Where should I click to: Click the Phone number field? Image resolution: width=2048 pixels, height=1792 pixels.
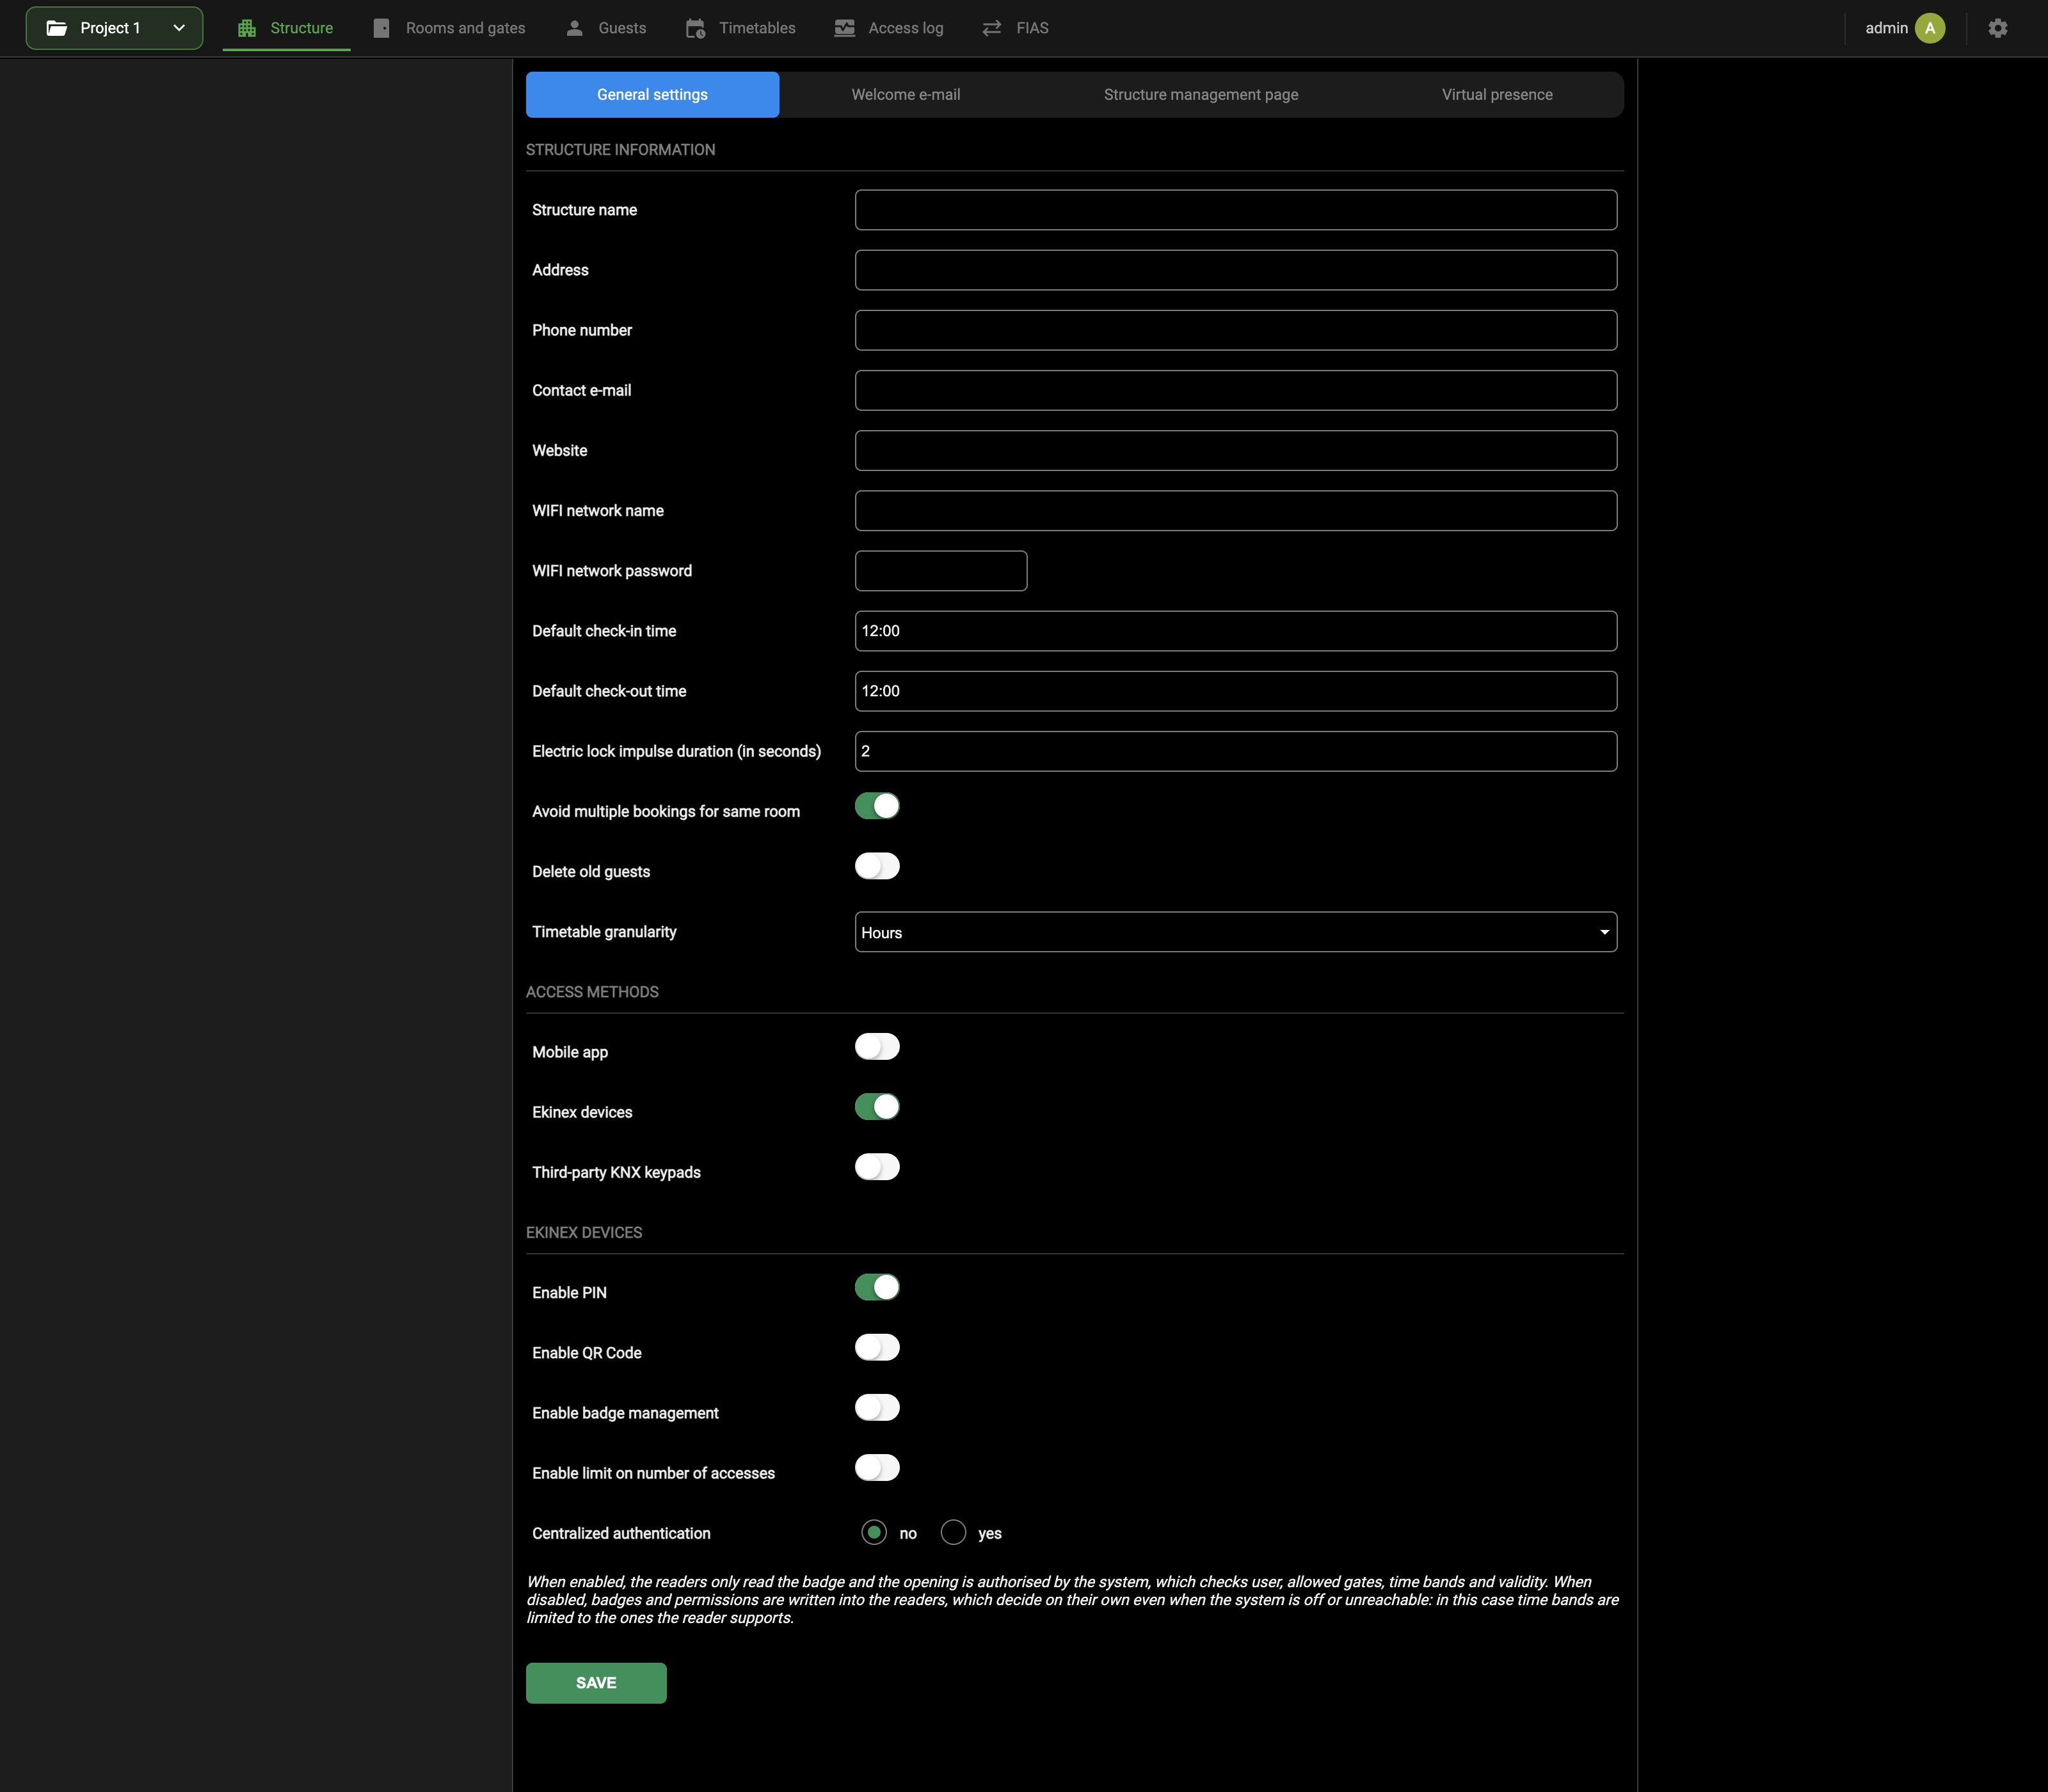tap(1235, 330)
